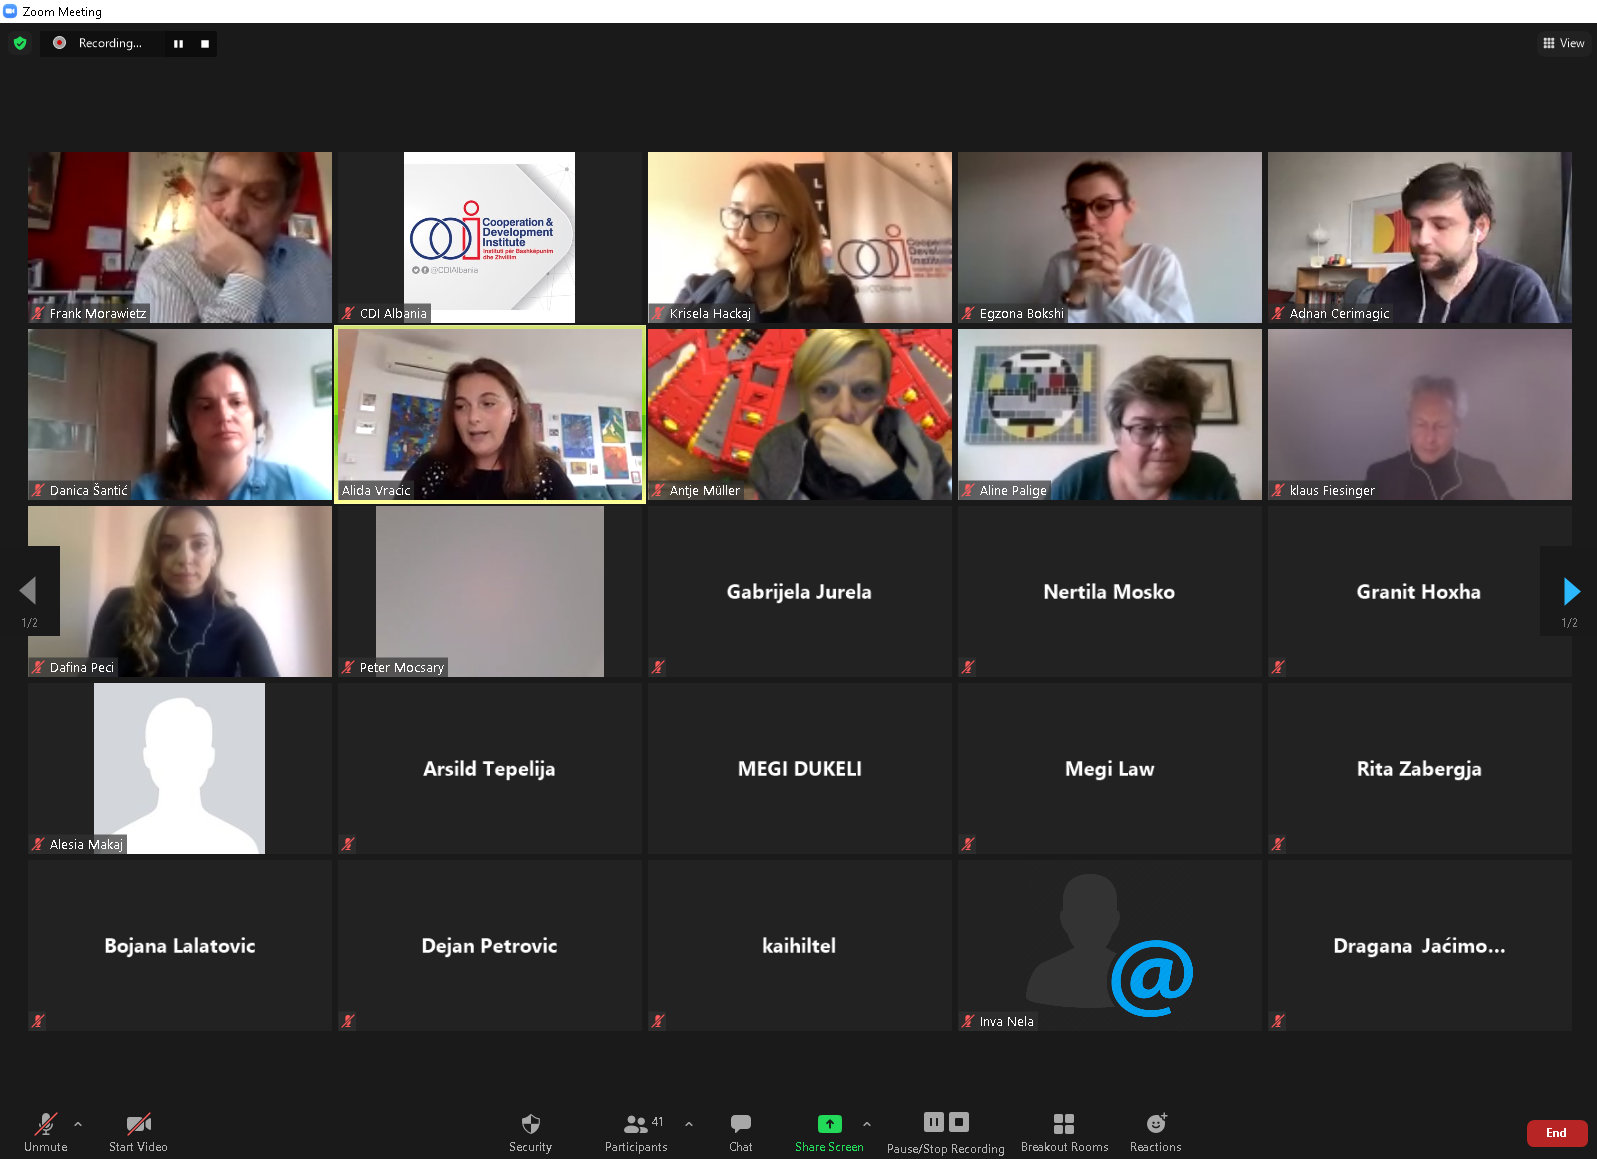Pause recording in bottom toolbar
This screenshot has width=1597, height=1159.
pyautogui.click(x=933, y=1122)
